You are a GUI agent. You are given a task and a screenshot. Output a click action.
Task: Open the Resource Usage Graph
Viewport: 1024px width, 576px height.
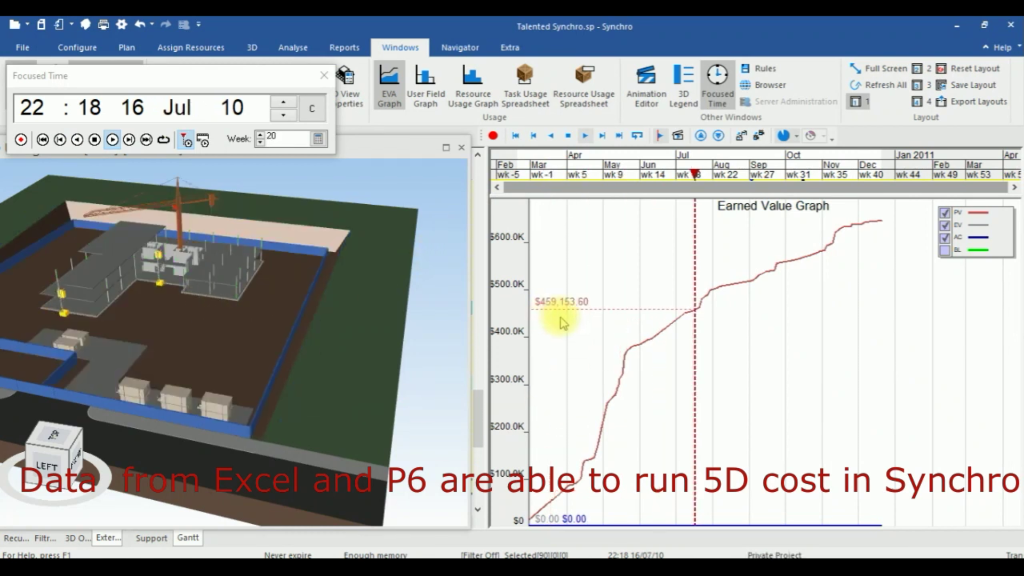pos(473,86)
